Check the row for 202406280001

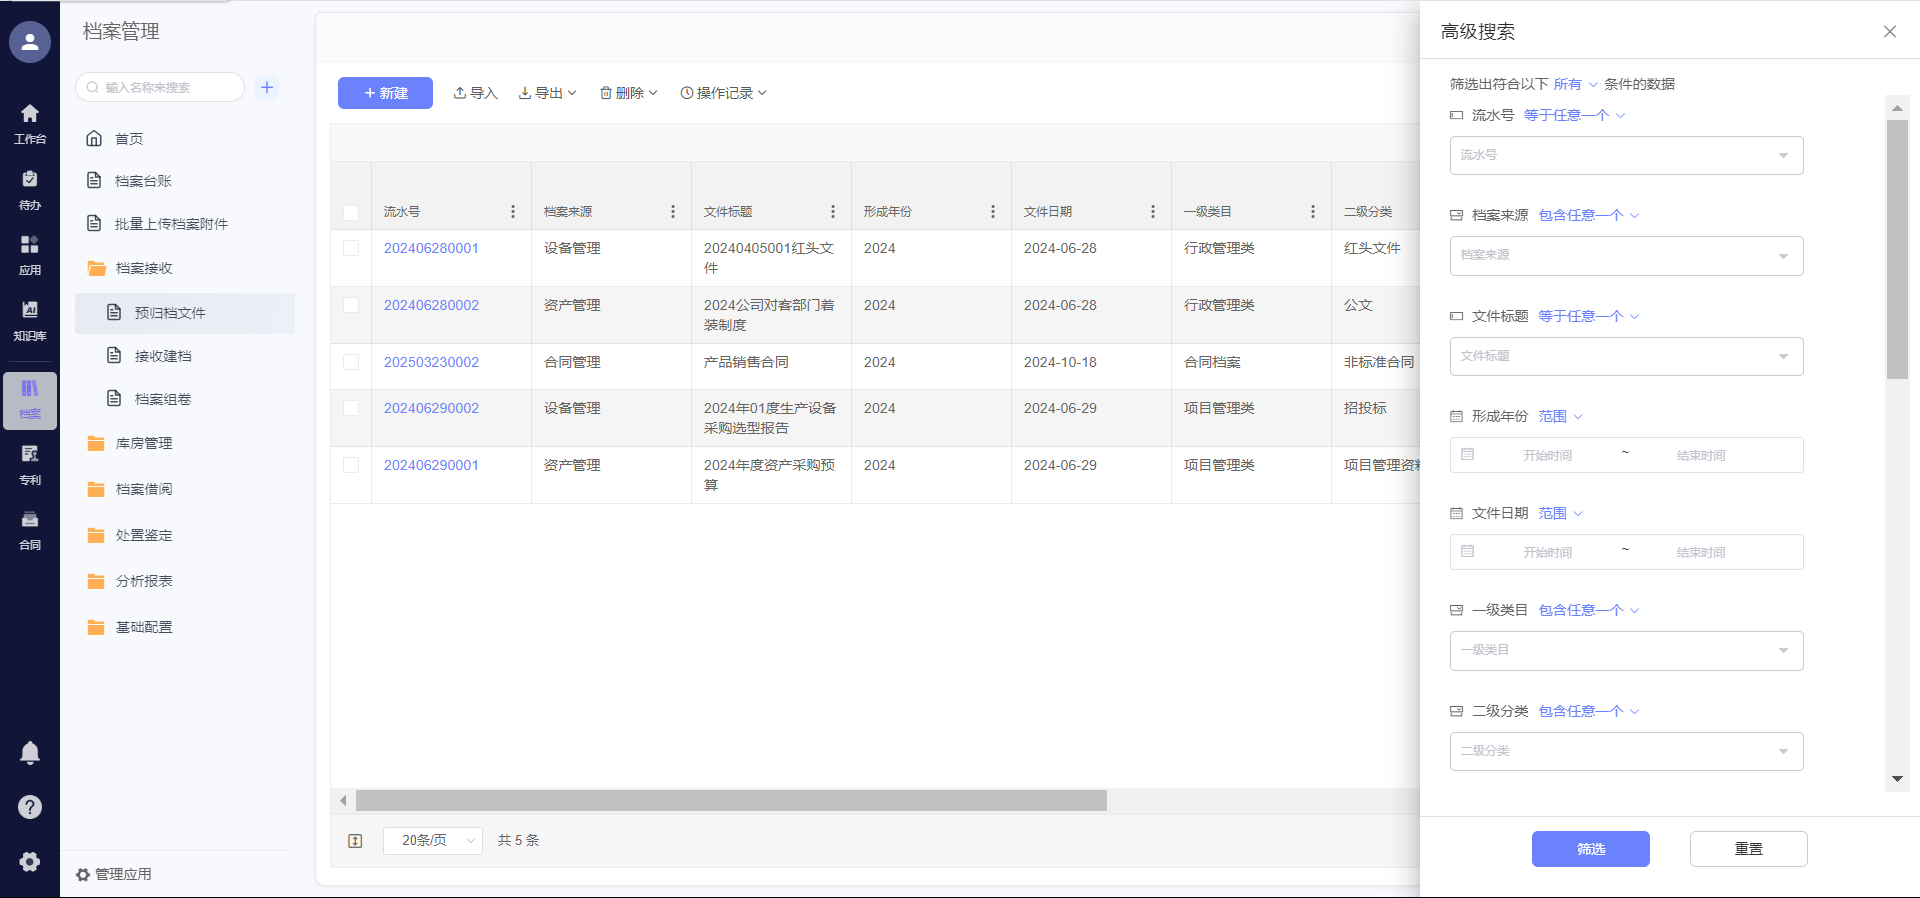(351, 248)
